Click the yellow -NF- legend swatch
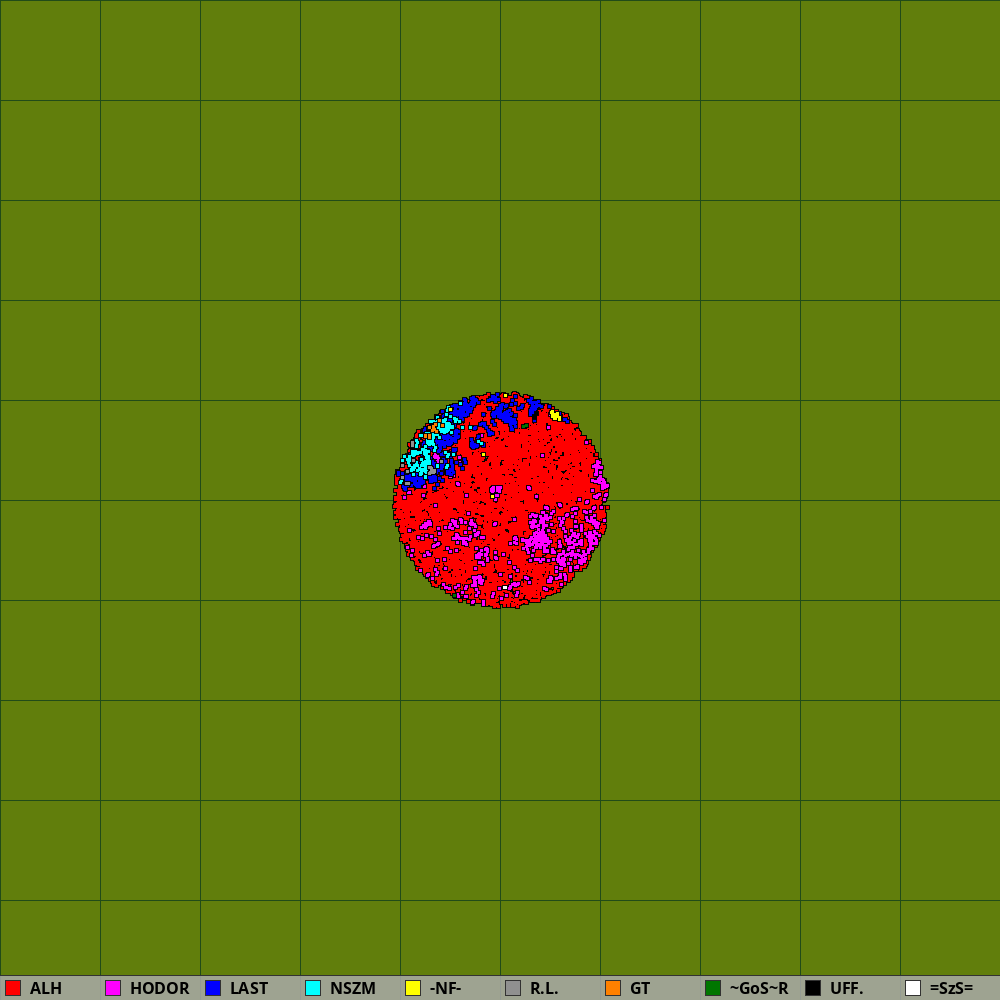This screenshot has width=1000, height=1000. (x=413, y=988)
